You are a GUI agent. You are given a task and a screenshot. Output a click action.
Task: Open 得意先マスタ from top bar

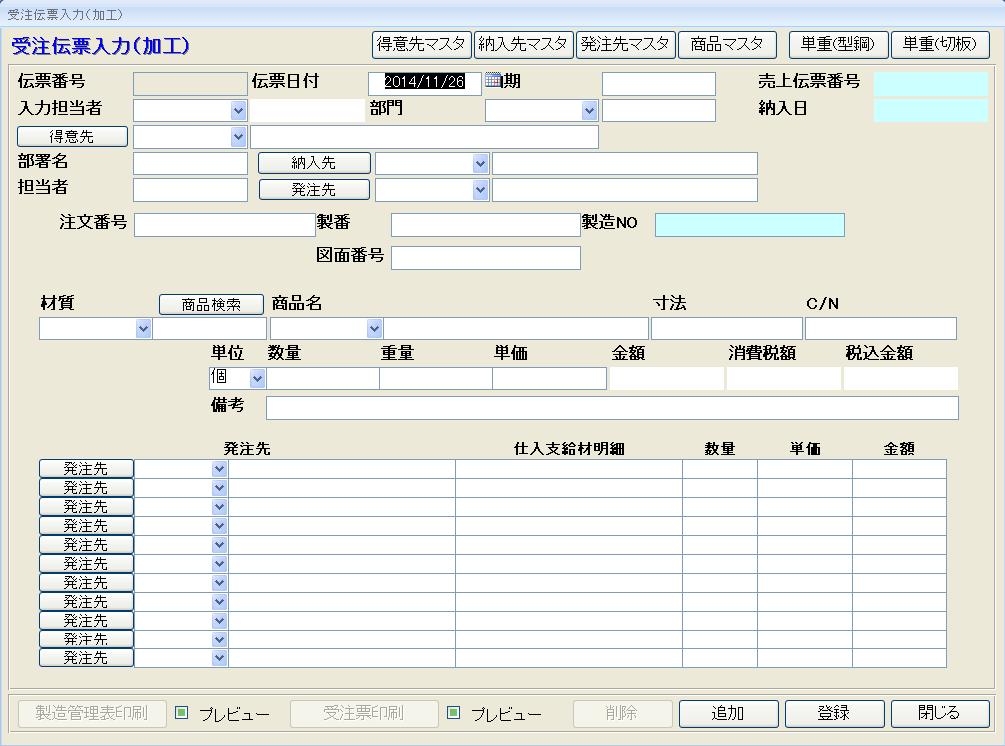[421, 45]
